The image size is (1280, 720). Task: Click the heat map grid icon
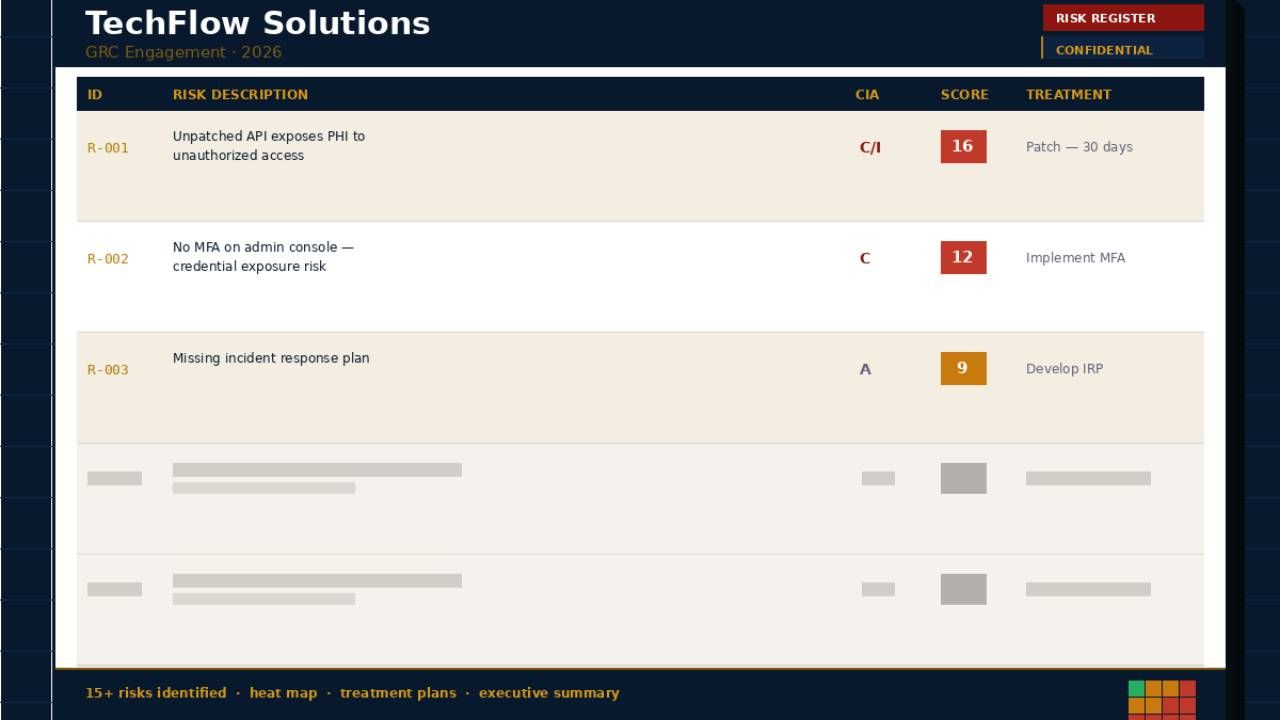point(1162,700)
